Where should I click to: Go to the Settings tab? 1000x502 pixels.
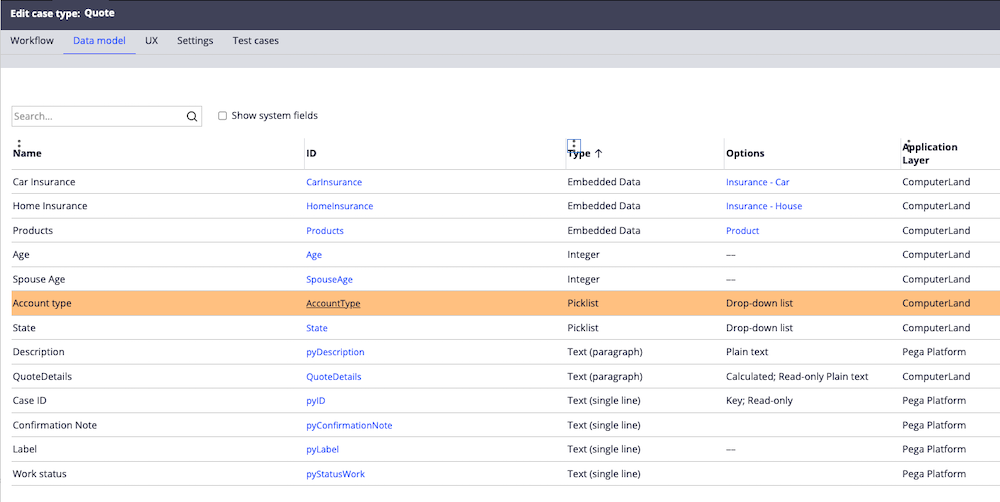195,41
